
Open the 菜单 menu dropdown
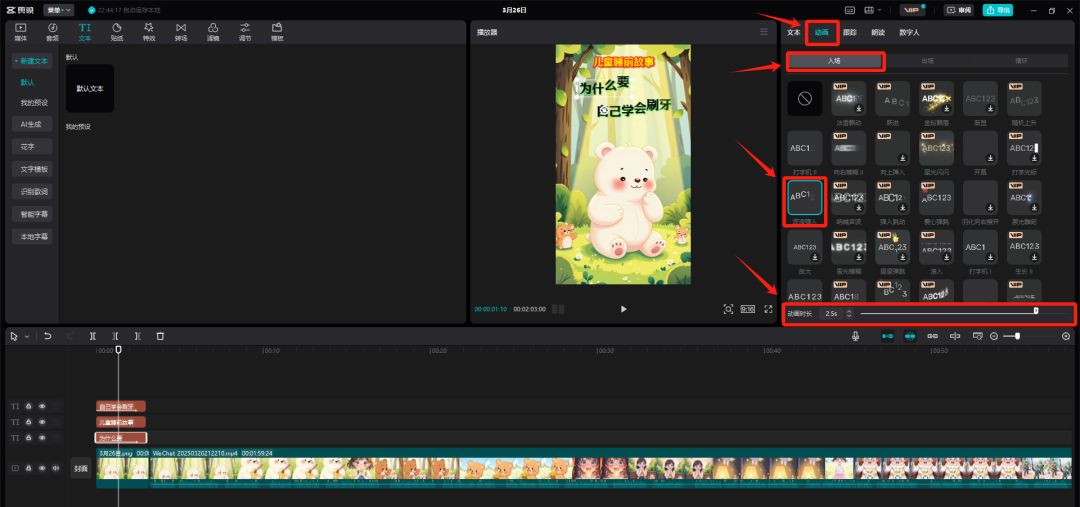[x=58, y=10]
